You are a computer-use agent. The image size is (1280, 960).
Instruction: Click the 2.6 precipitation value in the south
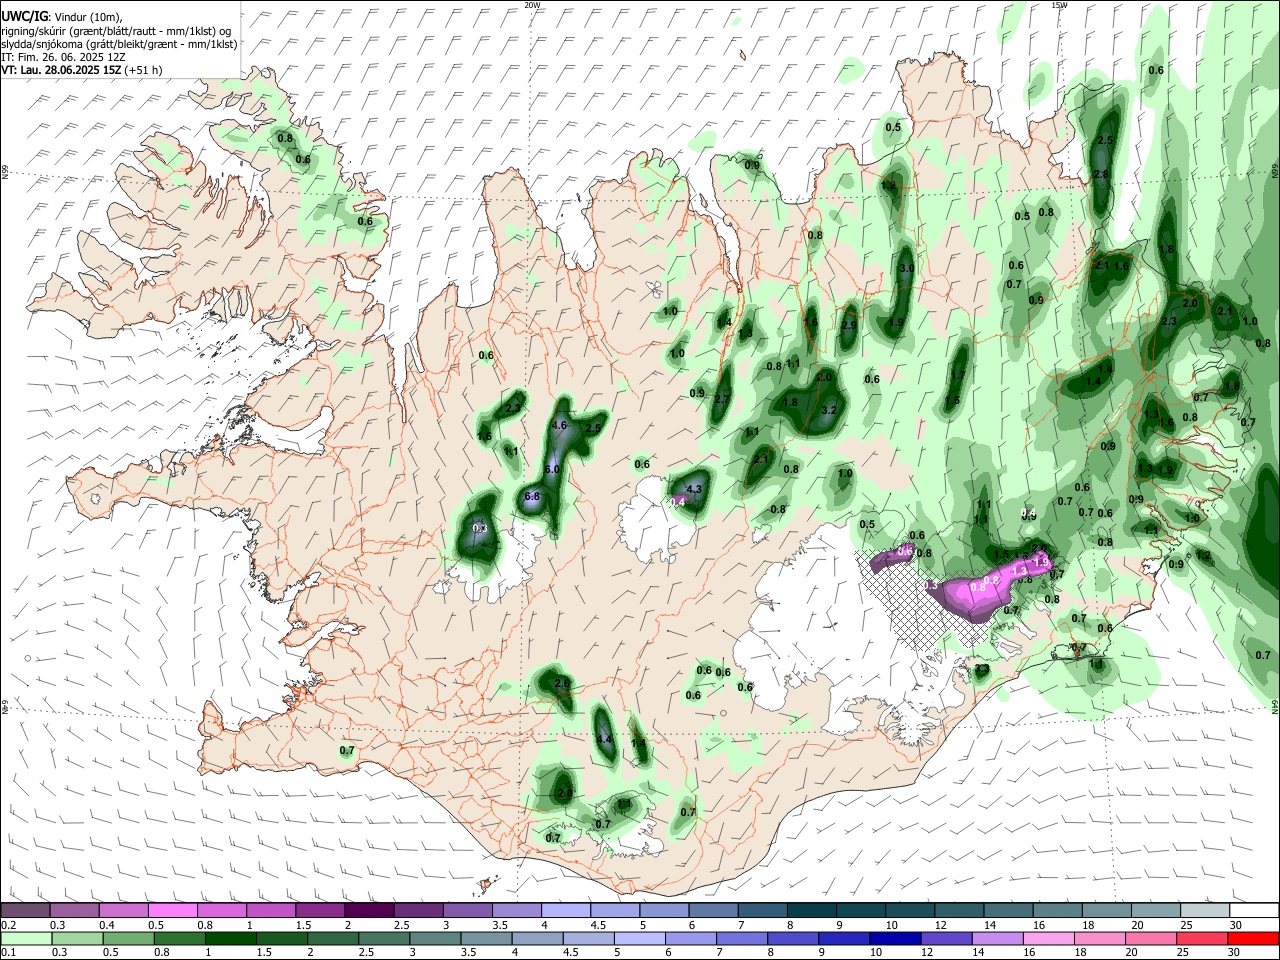point(562,683)
